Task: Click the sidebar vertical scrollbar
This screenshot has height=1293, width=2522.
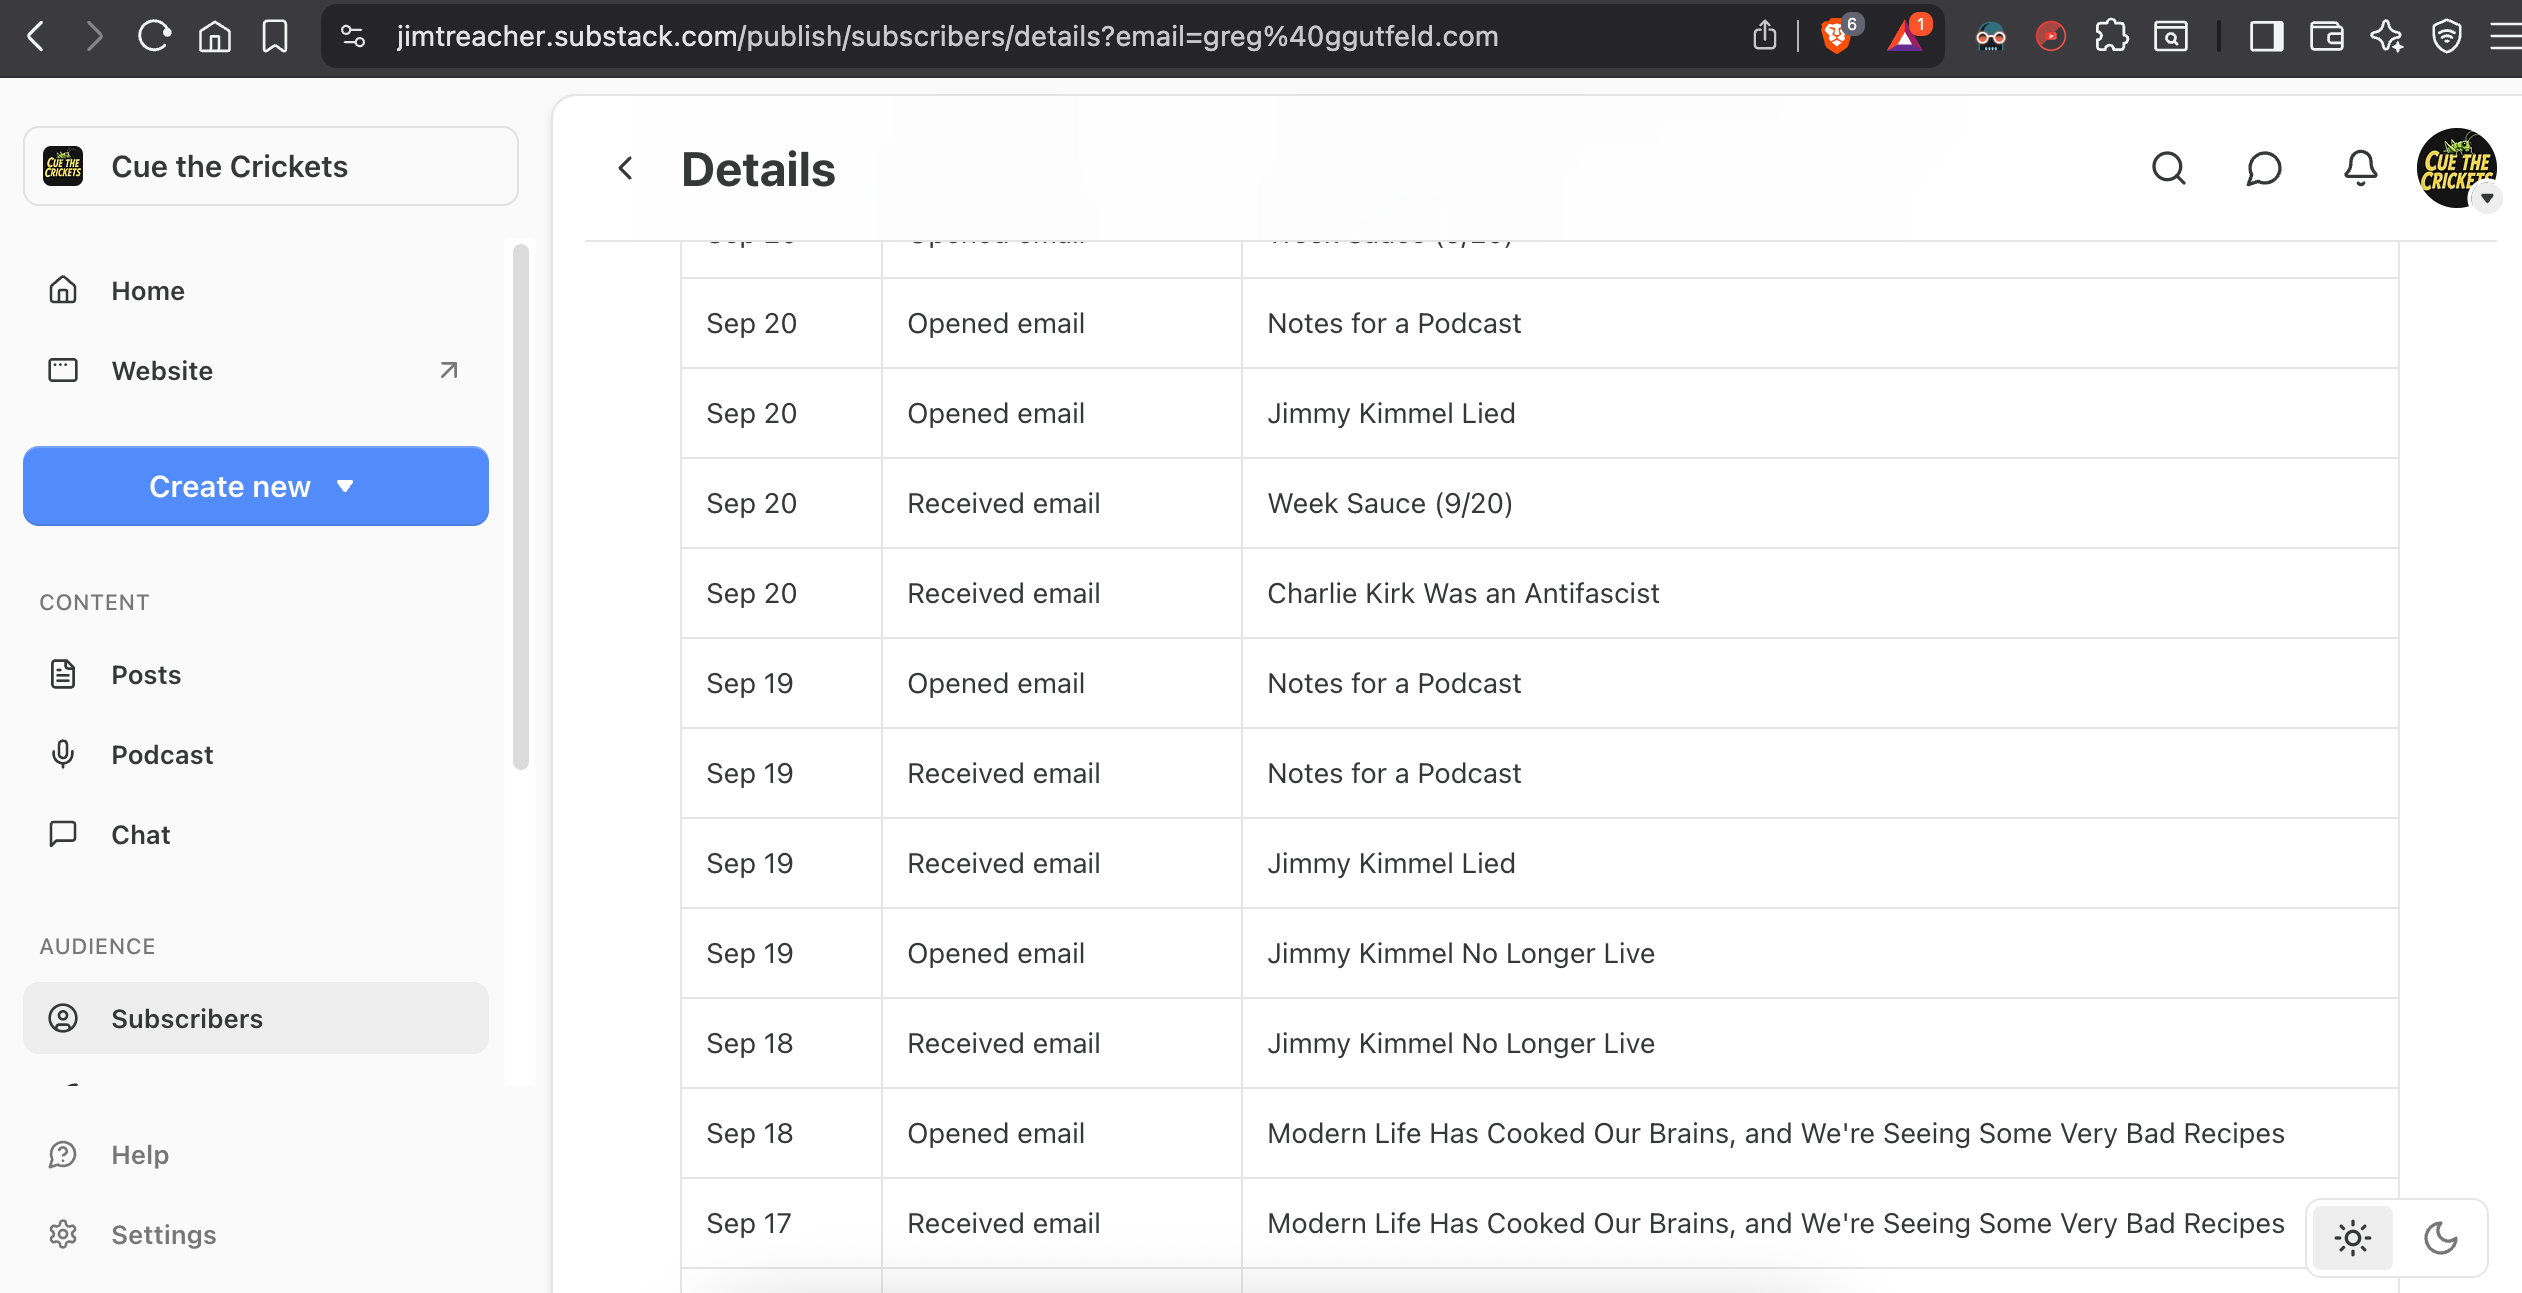Action: click(x=520, y=507)
